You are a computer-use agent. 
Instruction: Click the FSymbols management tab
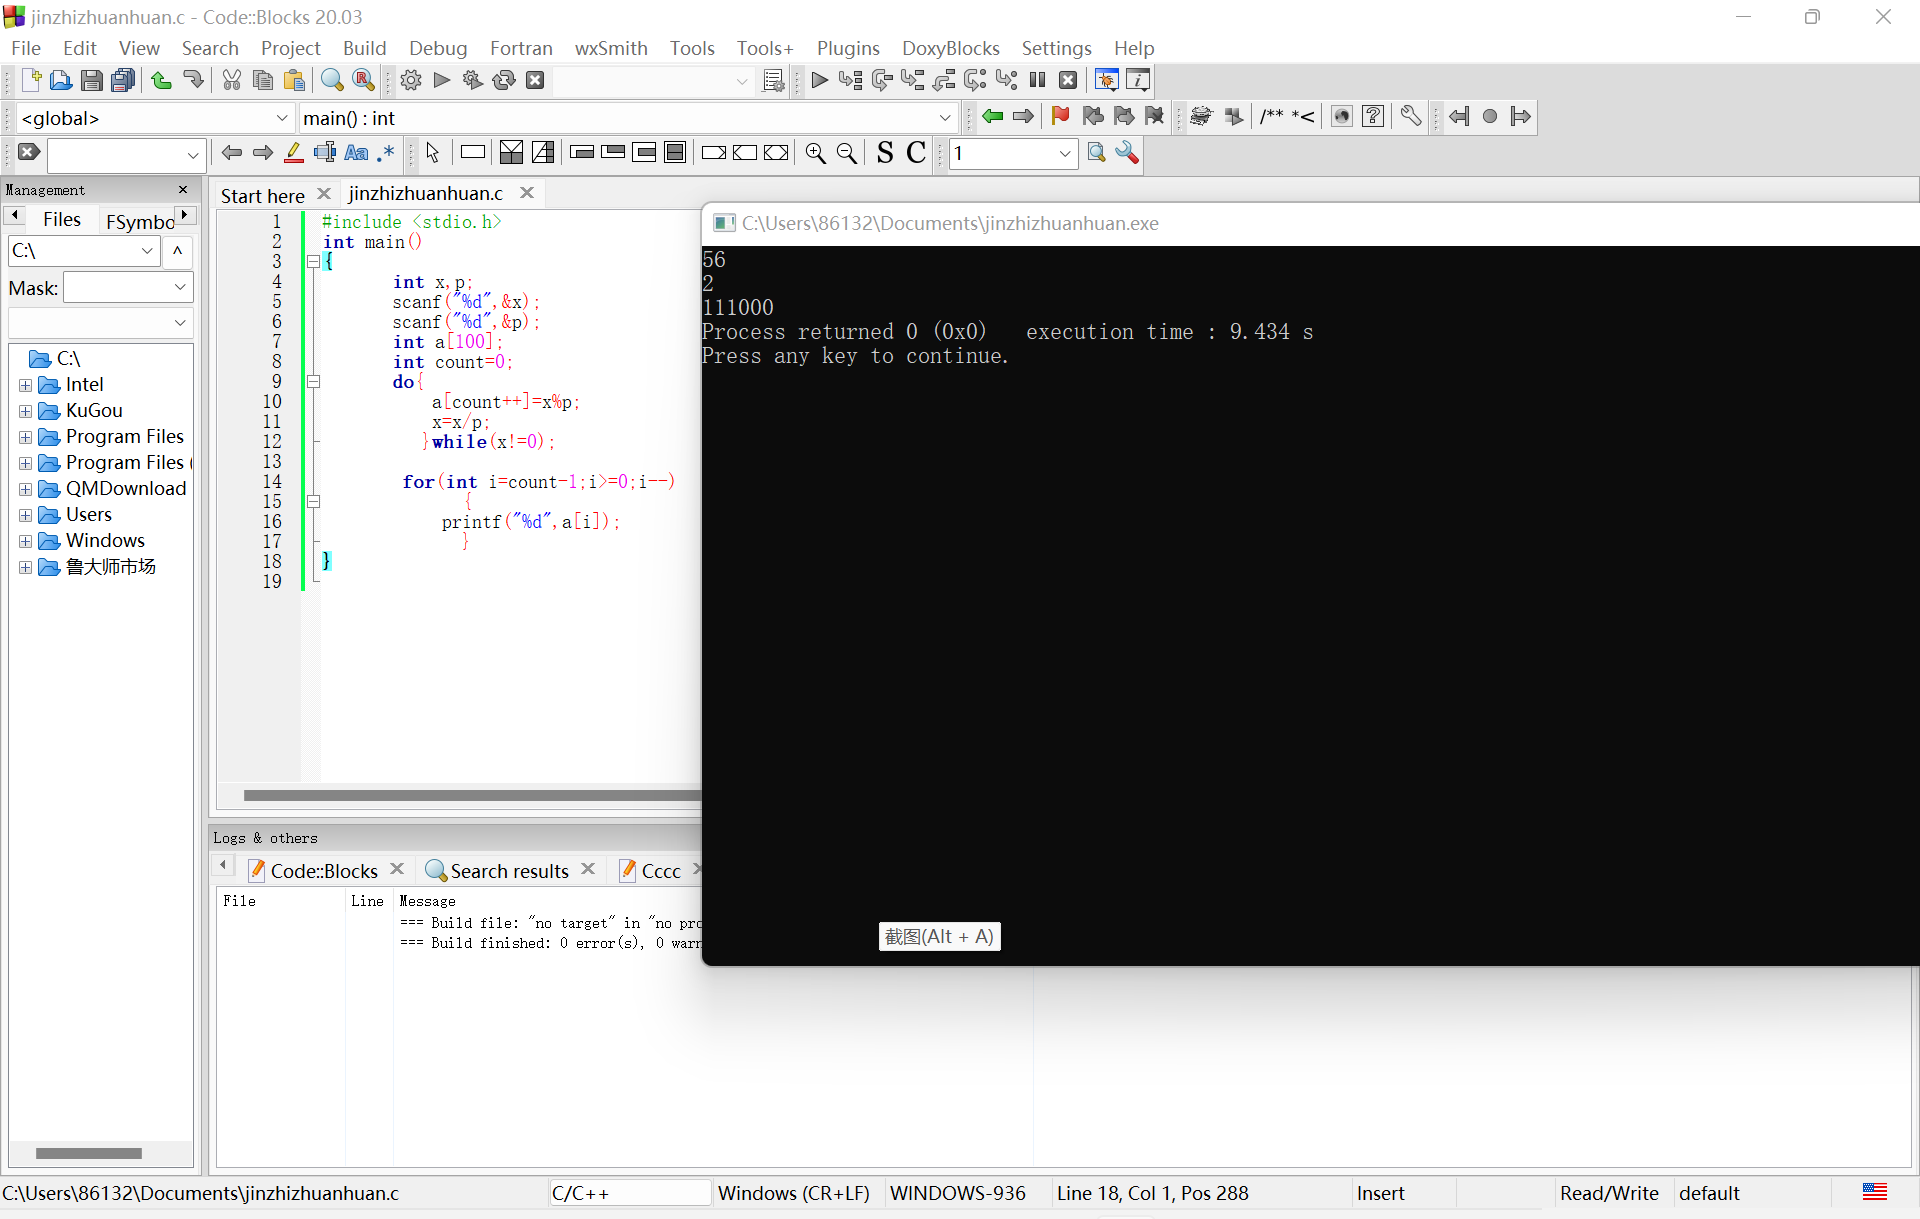(140, 221)
